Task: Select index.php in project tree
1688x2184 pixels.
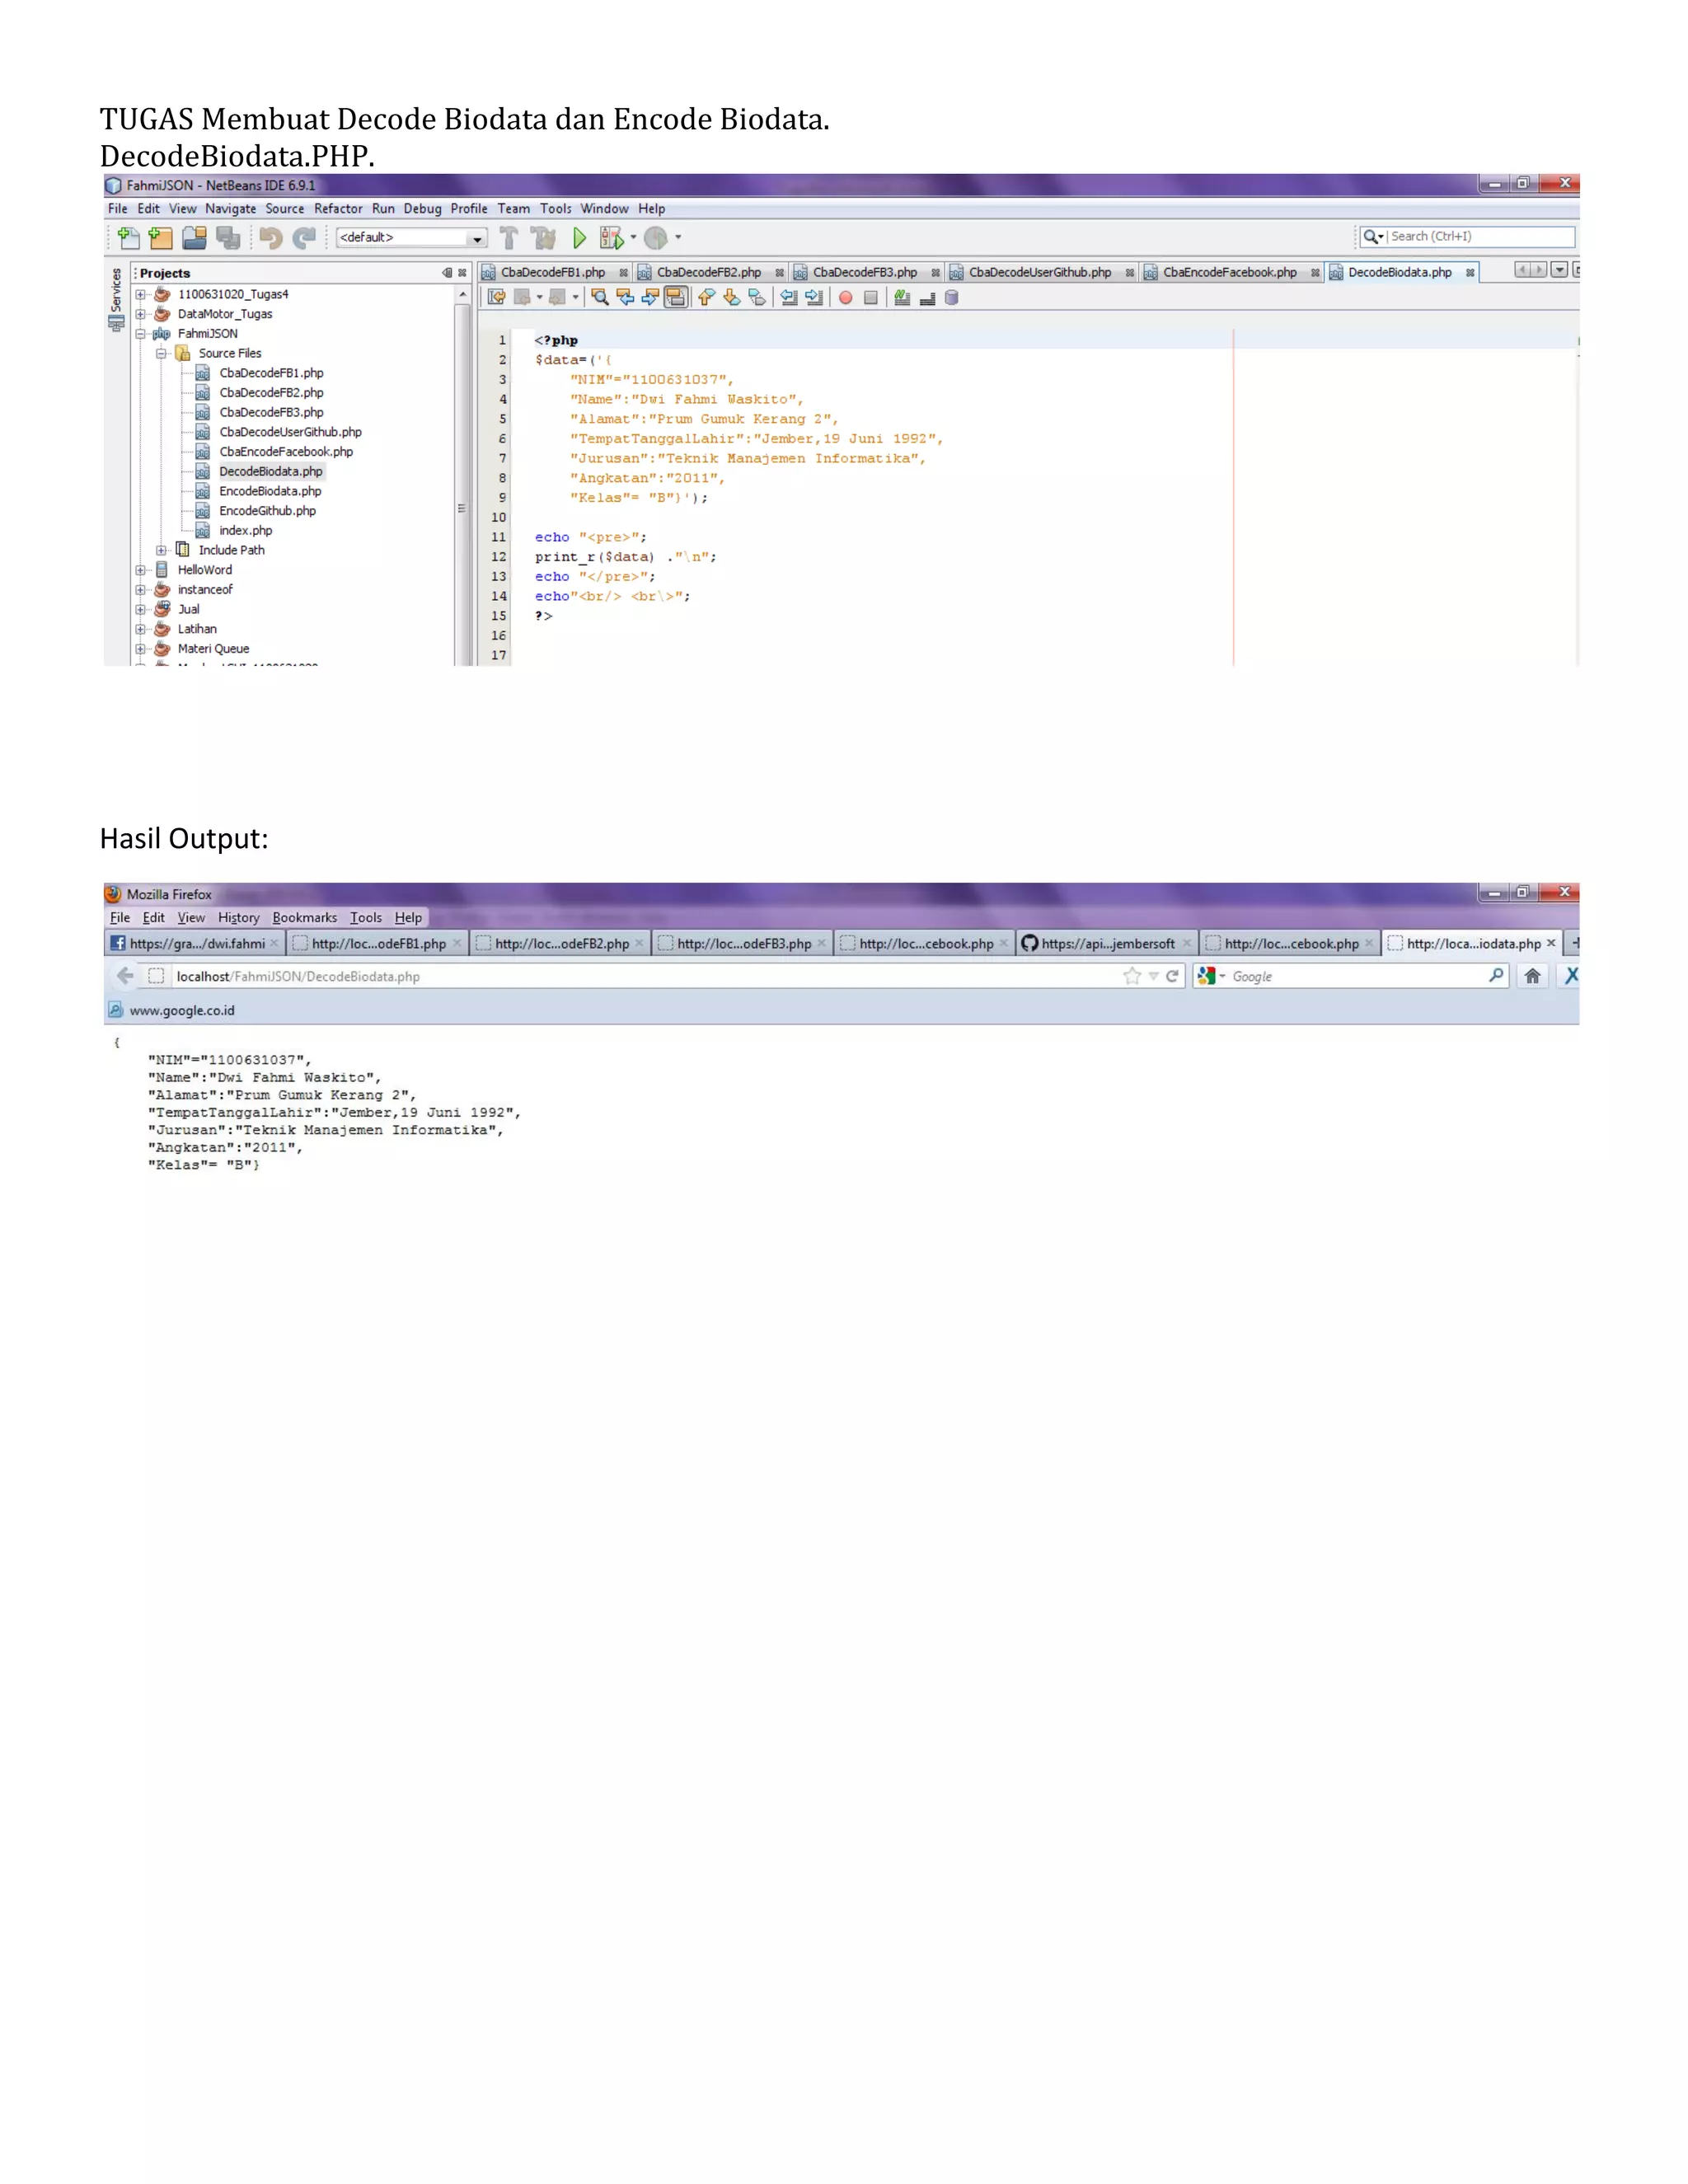Action: click(x=245, y=531)
